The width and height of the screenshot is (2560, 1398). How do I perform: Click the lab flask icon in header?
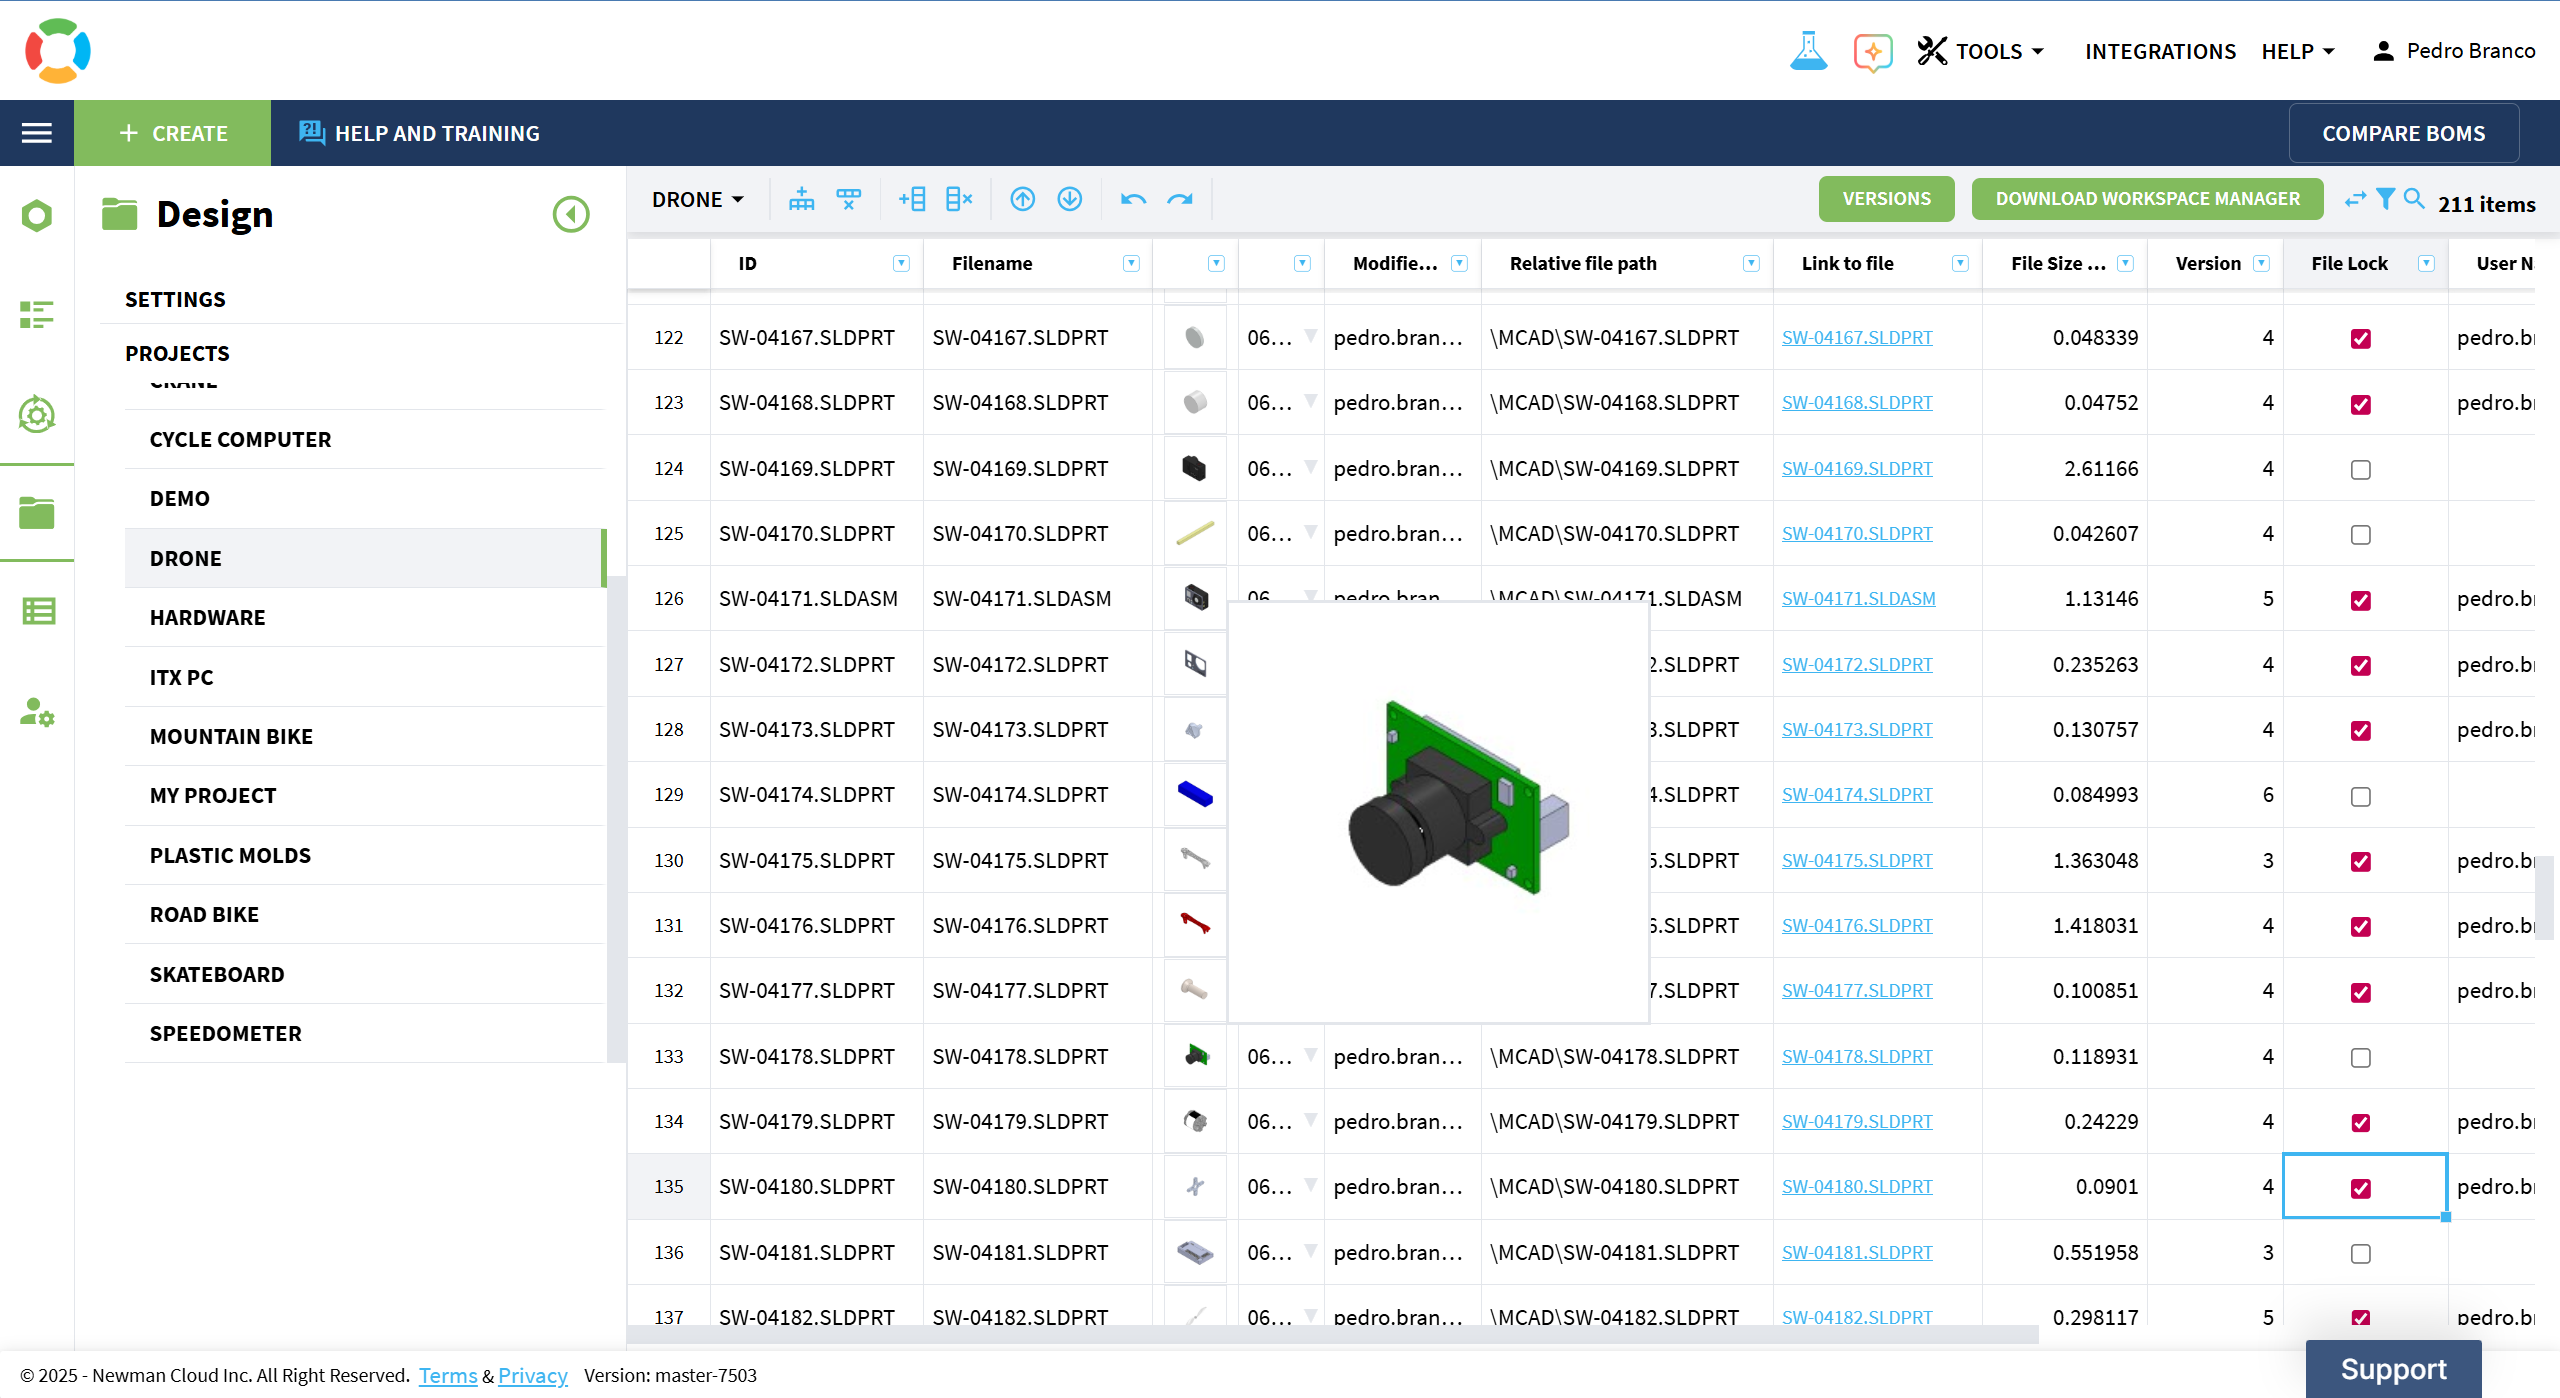click(1808, 51)
